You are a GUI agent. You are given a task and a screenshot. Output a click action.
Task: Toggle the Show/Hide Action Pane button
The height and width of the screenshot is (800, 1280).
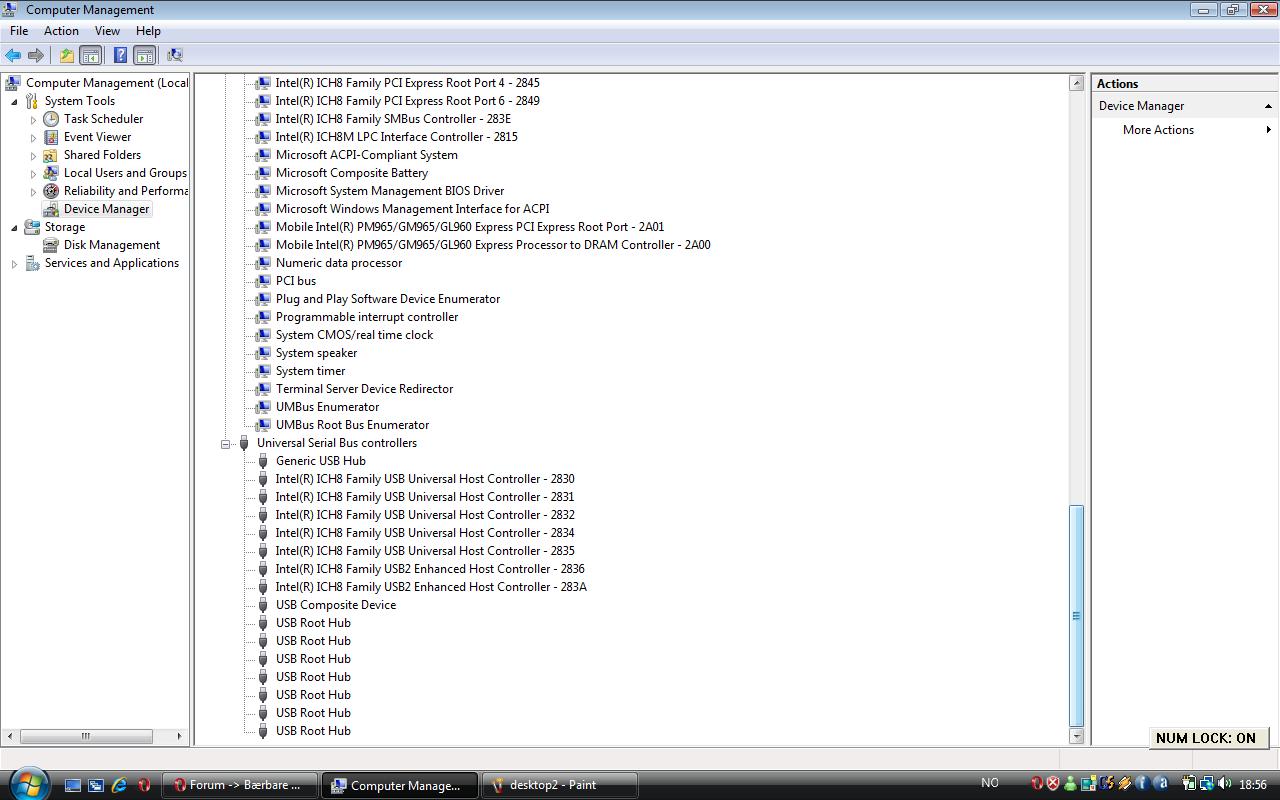tap(144, 56)
